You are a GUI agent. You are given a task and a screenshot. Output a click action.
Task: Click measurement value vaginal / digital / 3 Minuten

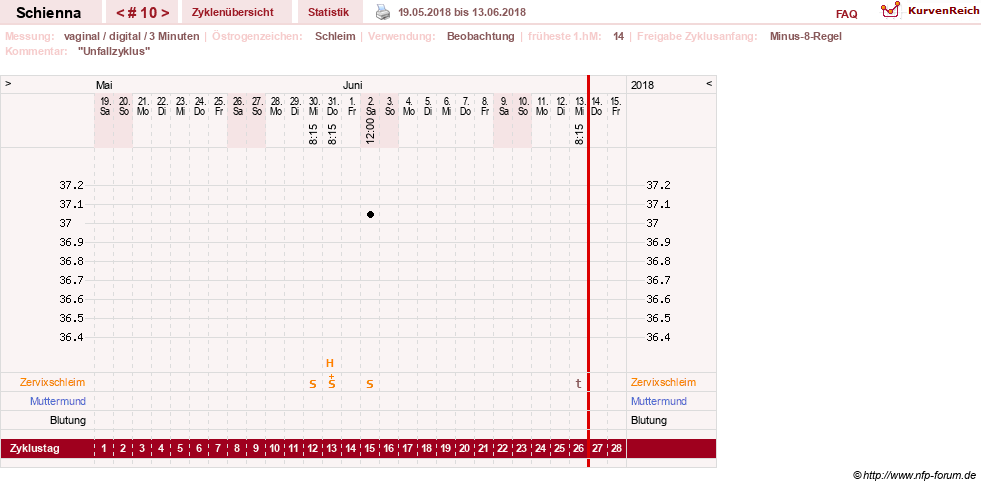pyautogui.click(x=131, y=36)
